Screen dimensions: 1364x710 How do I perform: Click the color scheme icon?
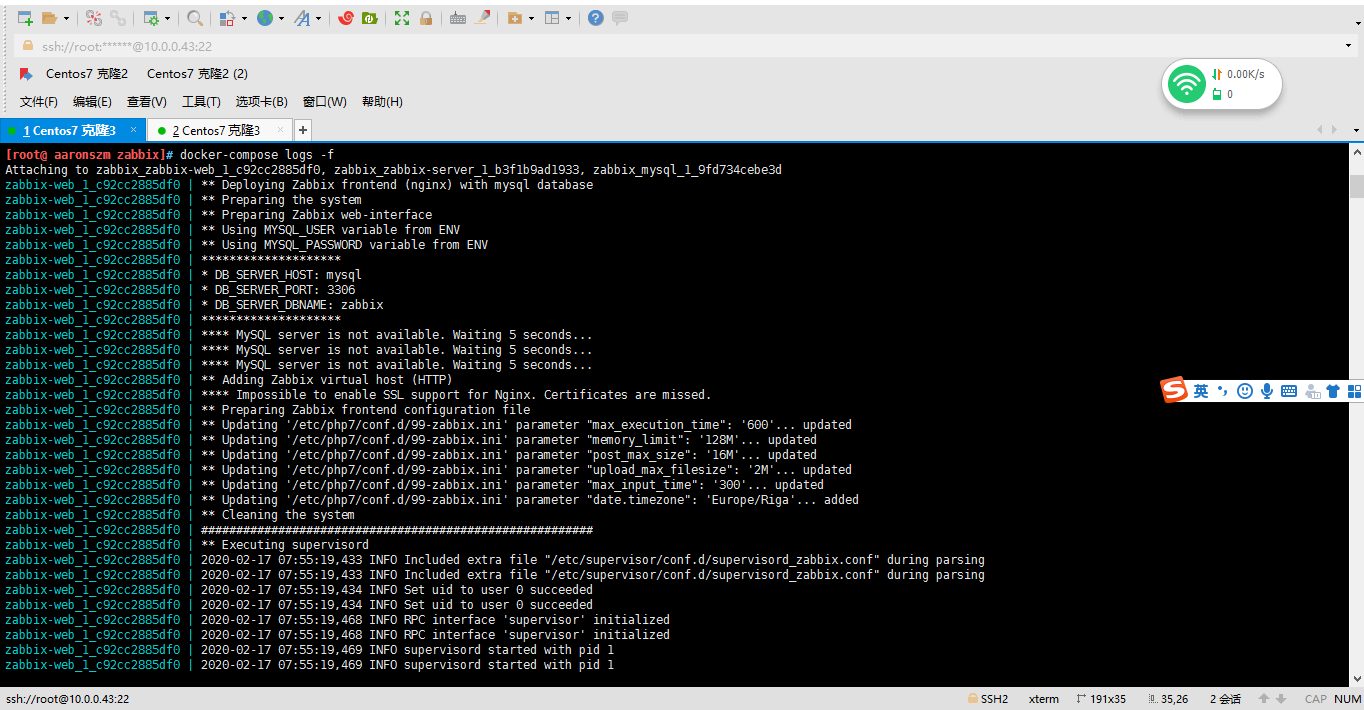tap(227, 18)
